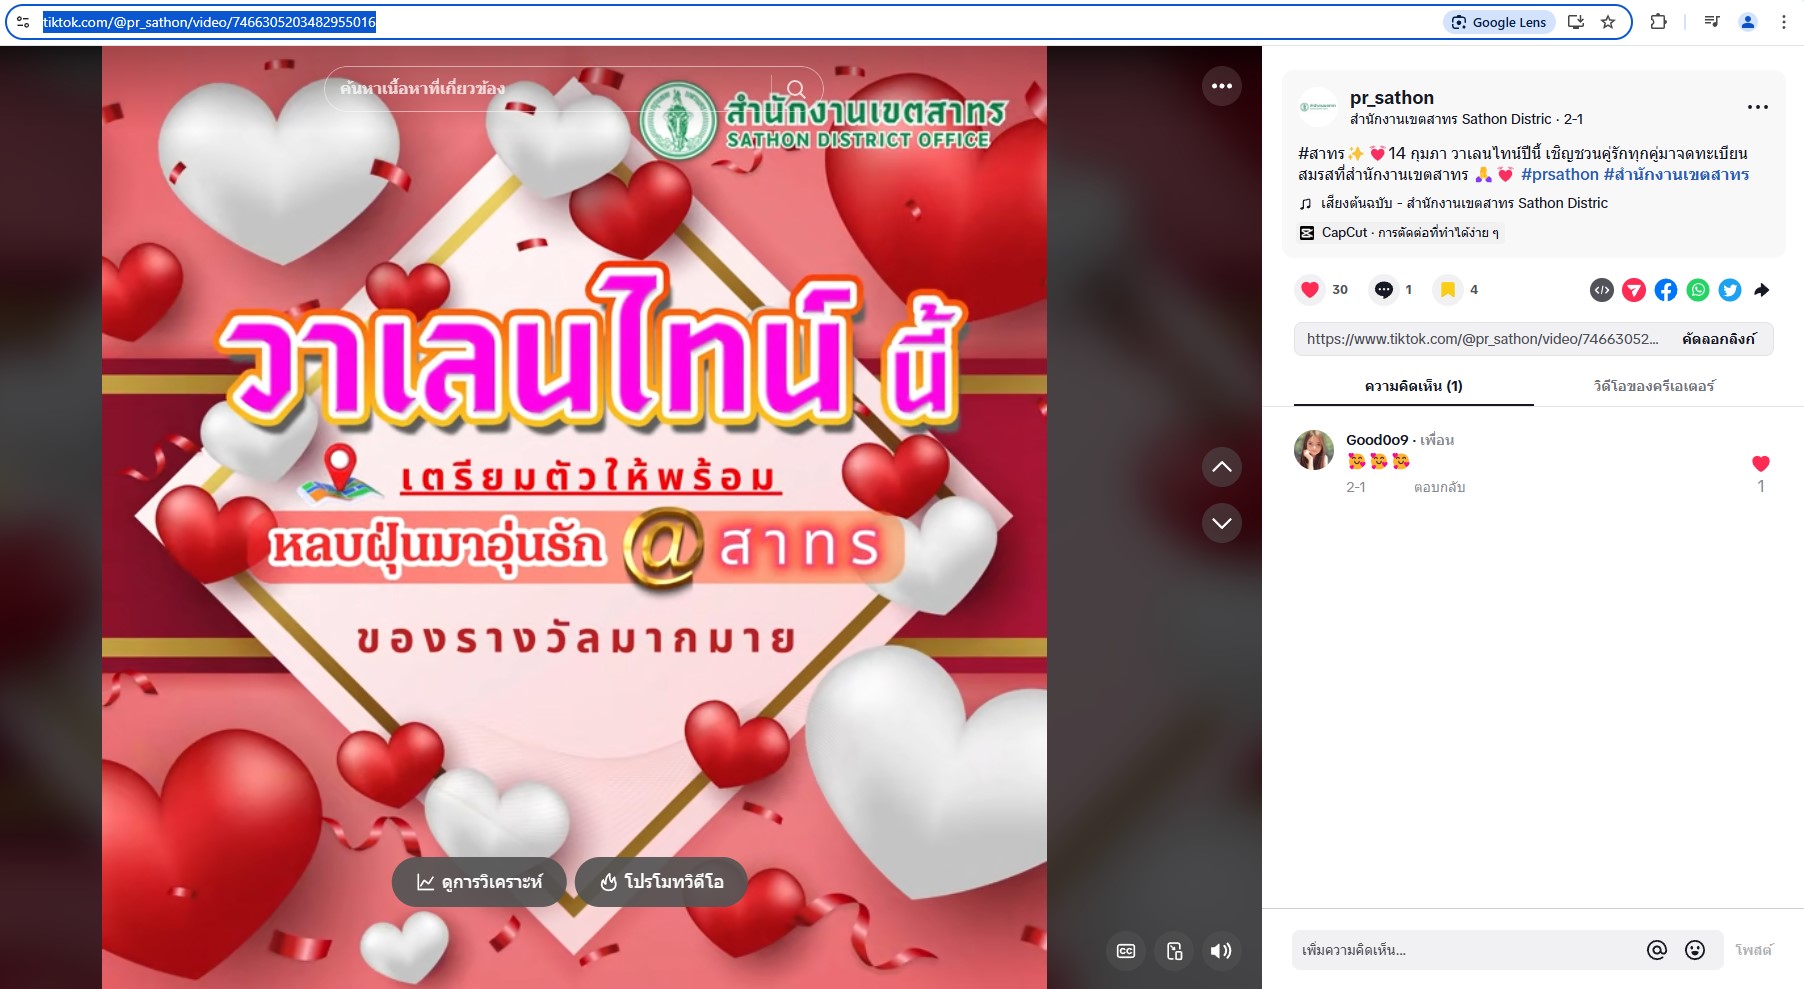This screenshot has height=989, width=1804.
Task: Share the video to WhatsApp
Action: (x=1698, y=290)
